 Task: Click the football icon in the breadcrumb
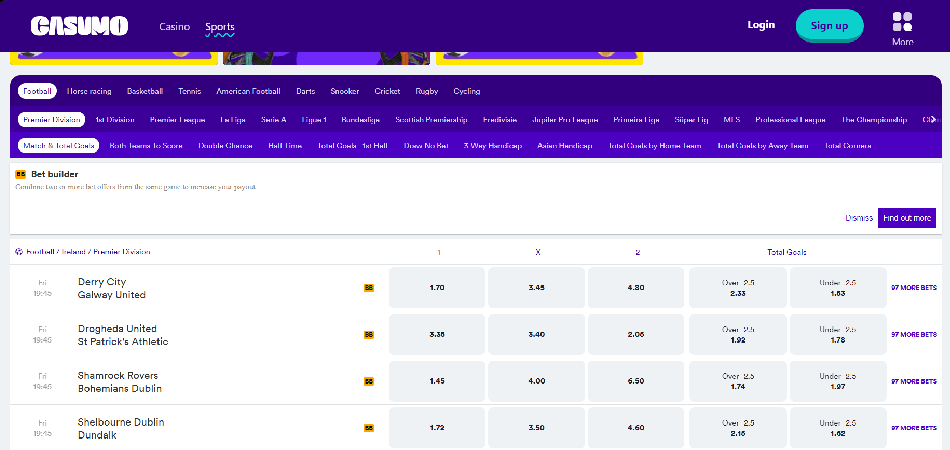[x=19, y=252]
